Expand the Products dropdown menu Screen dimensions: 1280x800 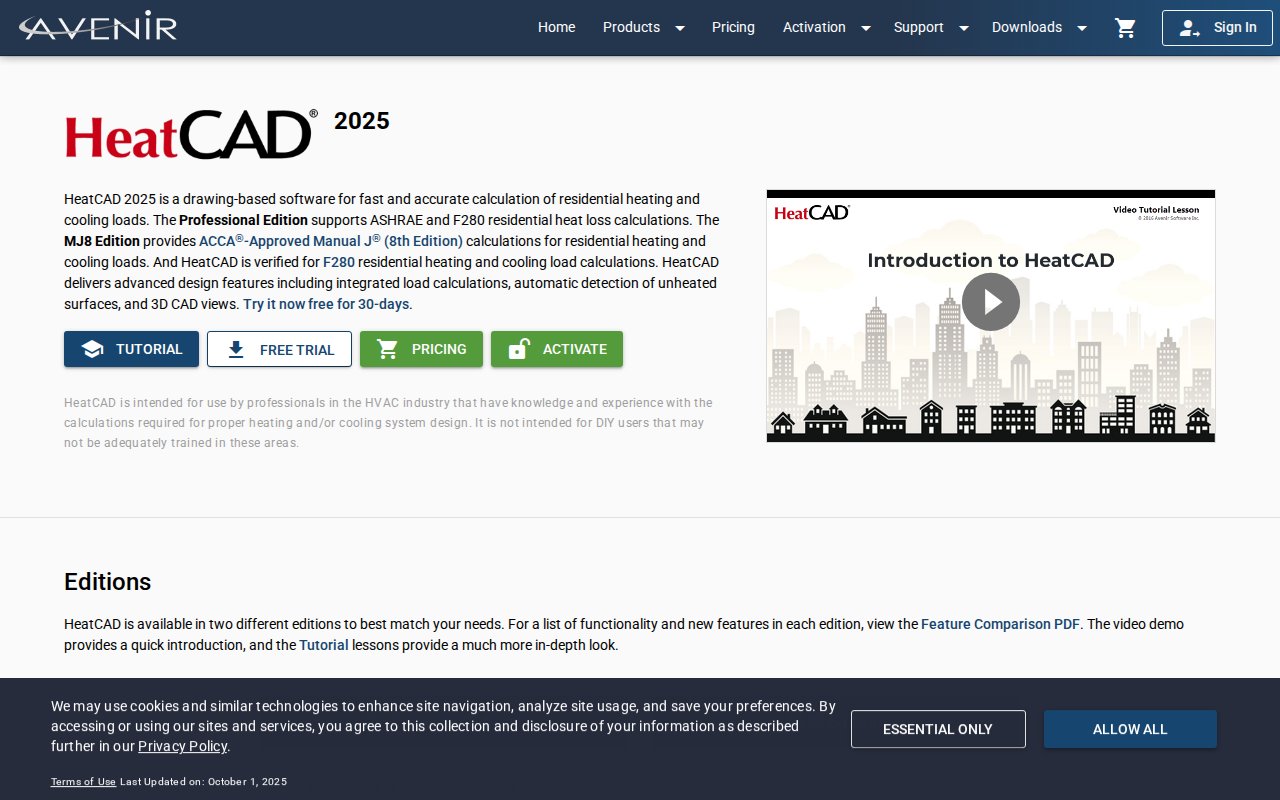tap(643, 28)
